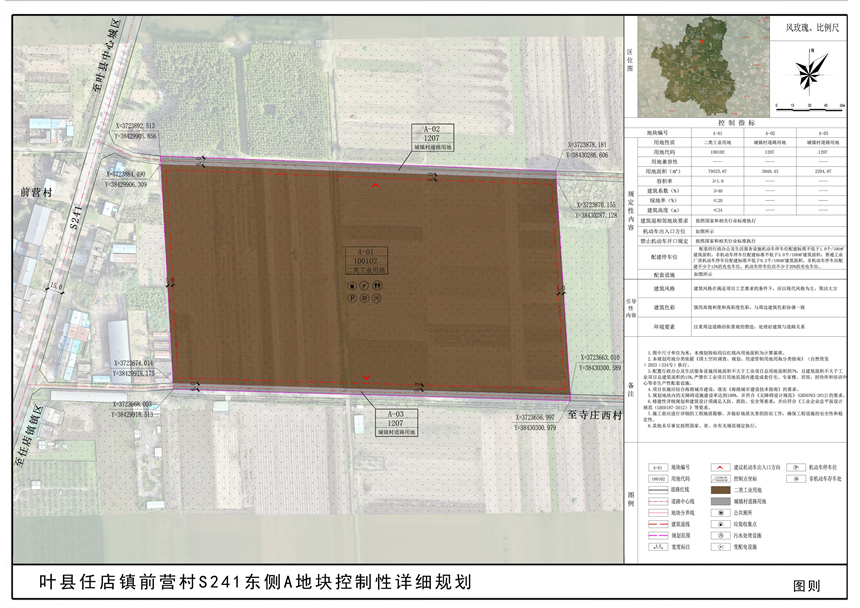Click the gray road land legend swatch
Viewport: 860px width, 608px height.
click(723, 501)
